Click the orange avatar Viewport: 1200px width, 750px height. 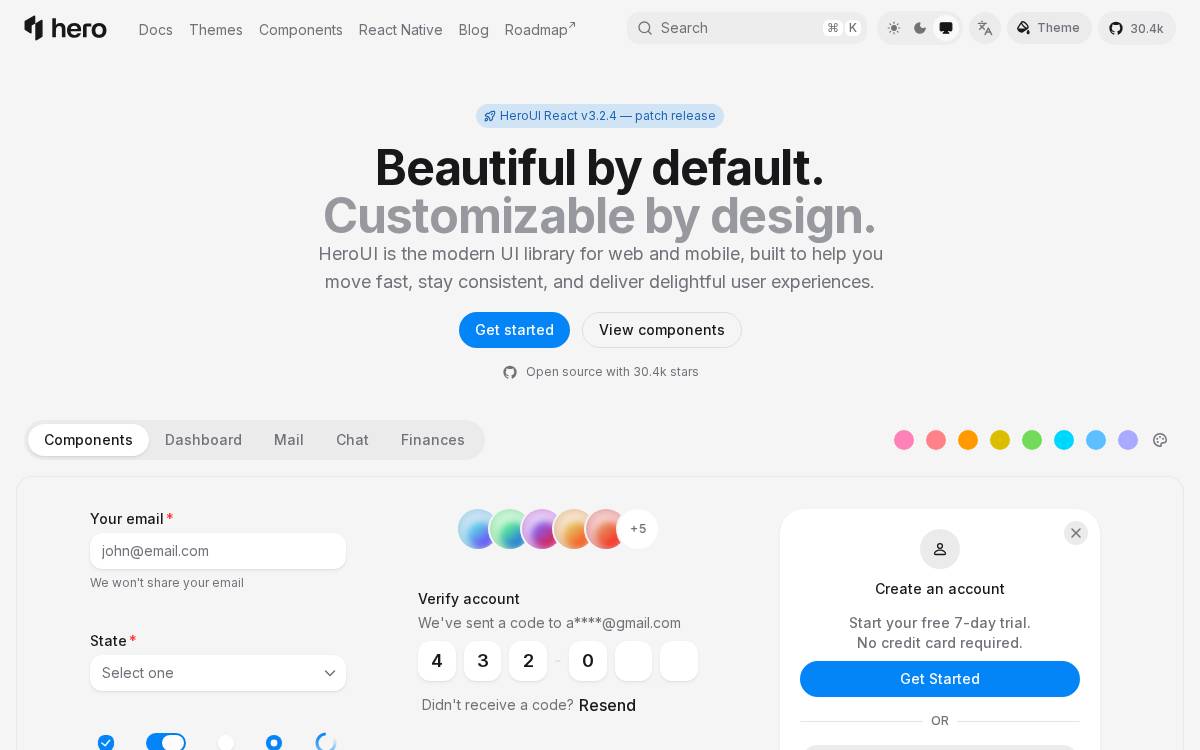coord(573,529)
